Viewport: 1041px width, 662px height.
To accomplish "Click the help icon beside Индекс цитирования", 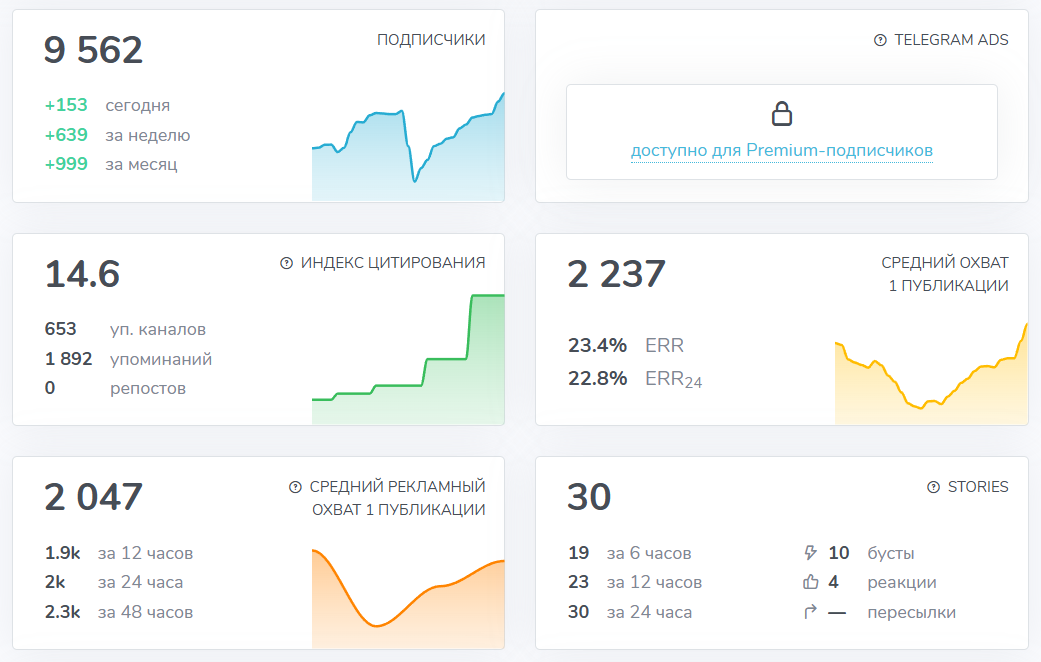I will coord(287,263).
